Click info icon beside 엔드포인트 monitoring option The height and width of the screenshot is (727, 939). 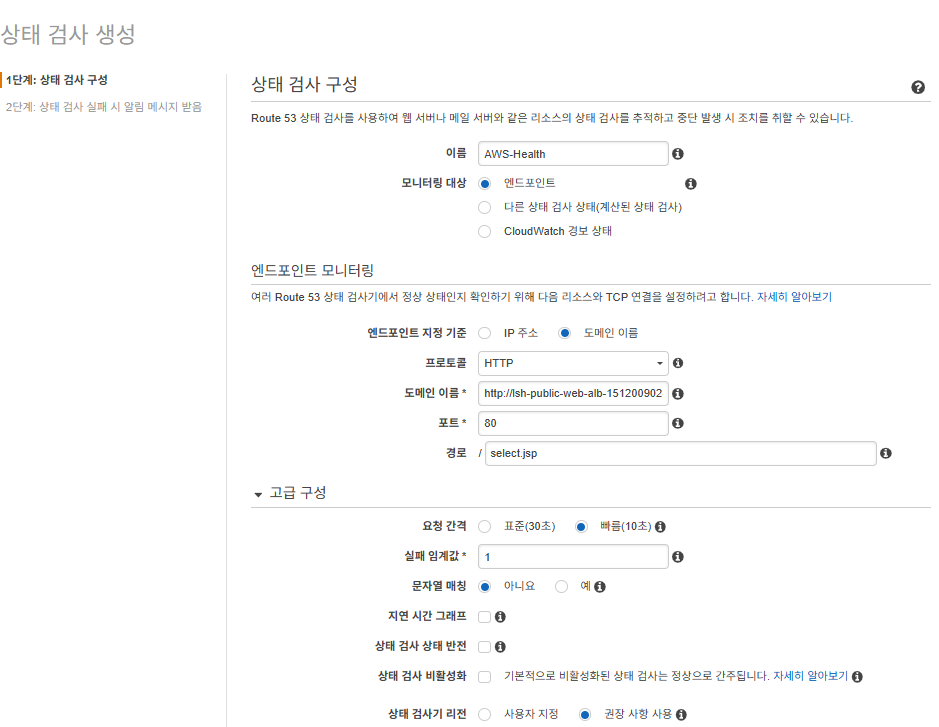tap(690, 184)
